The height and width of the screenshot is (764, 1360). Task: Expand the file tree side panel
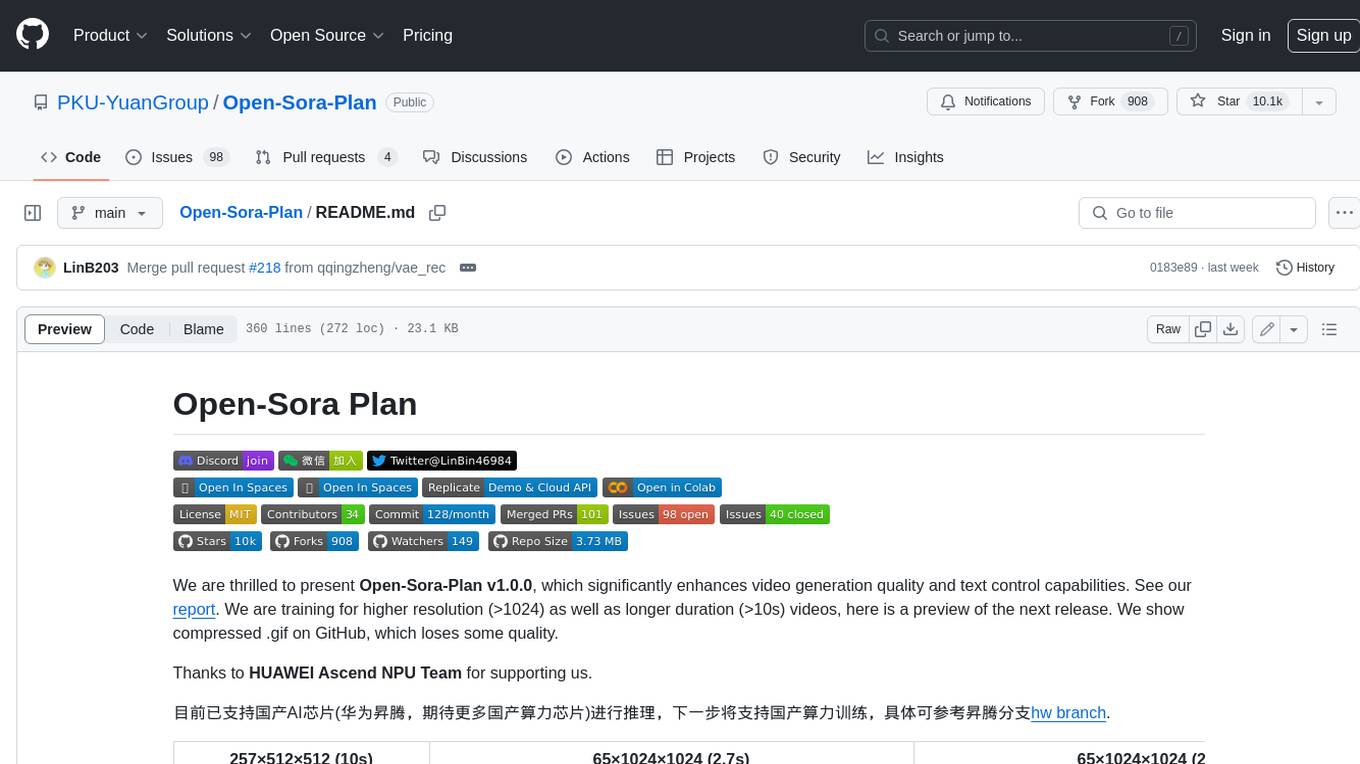[32, 213]
